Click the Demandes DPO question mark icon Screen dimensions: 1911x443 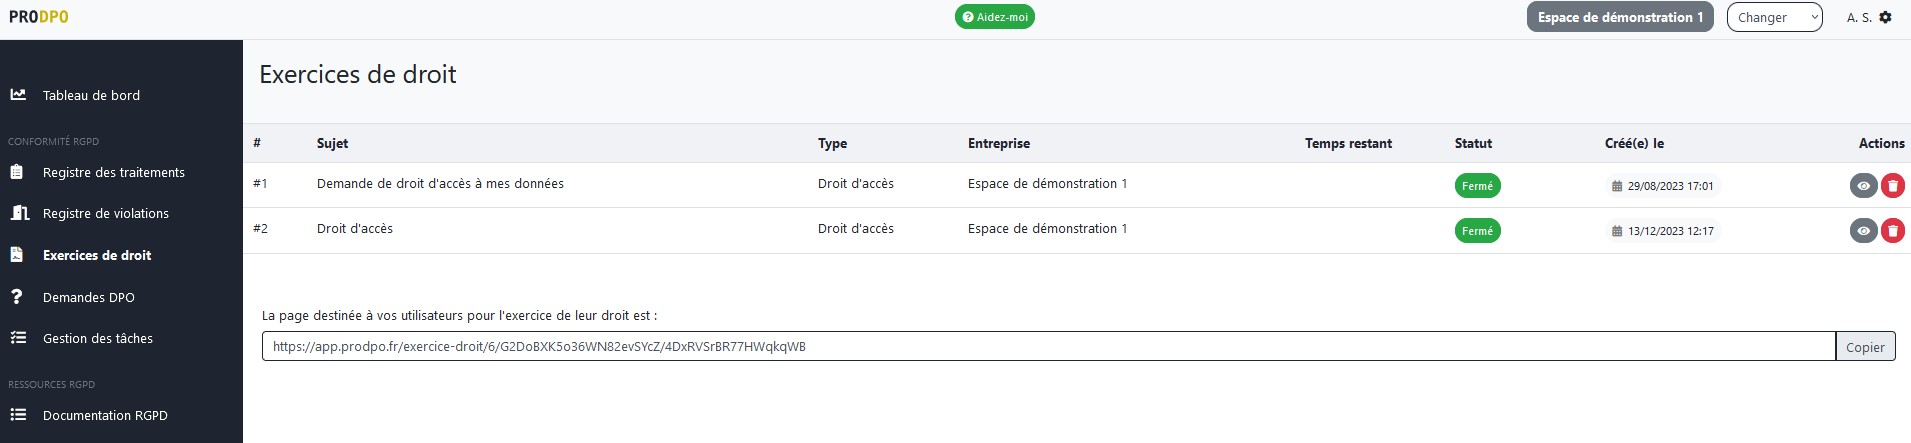tap(16, 297)
